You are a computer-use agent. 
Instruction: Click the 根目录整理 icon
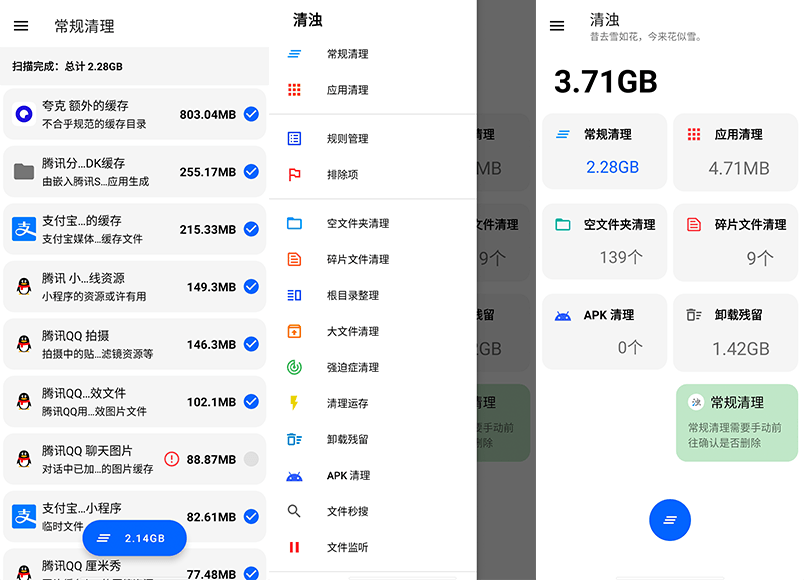pyautogui.click(x=294, y=295)
